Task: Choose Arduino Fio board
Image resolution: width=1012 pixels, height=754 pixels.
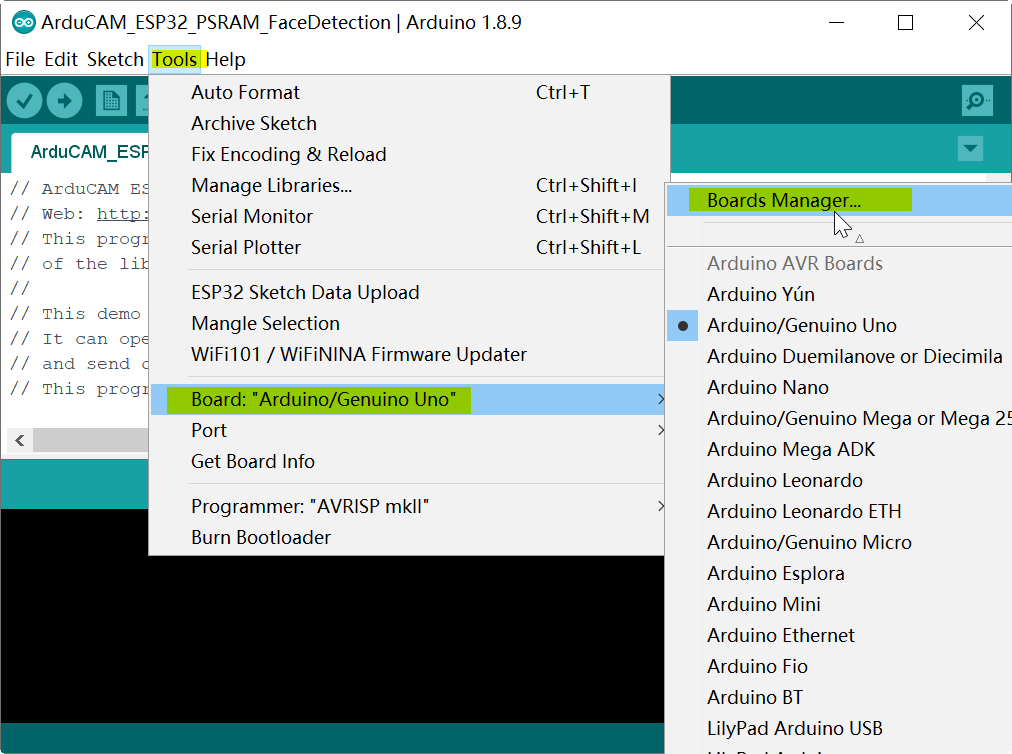Action: click(839, 666)
